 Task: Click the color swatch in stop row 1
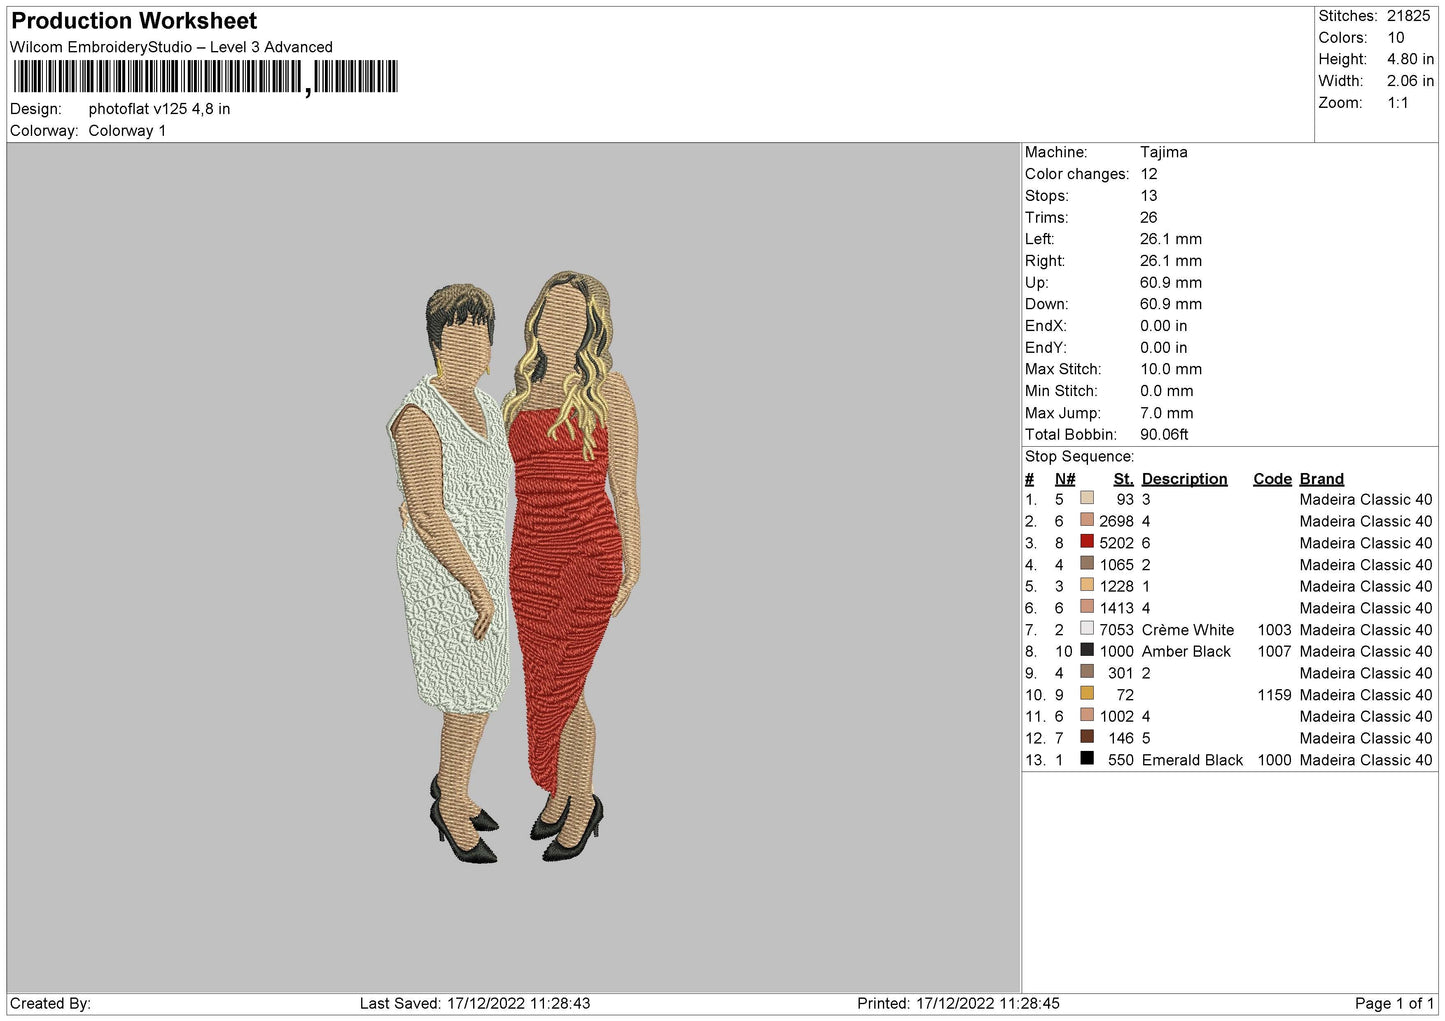[x=1086, y=498]
